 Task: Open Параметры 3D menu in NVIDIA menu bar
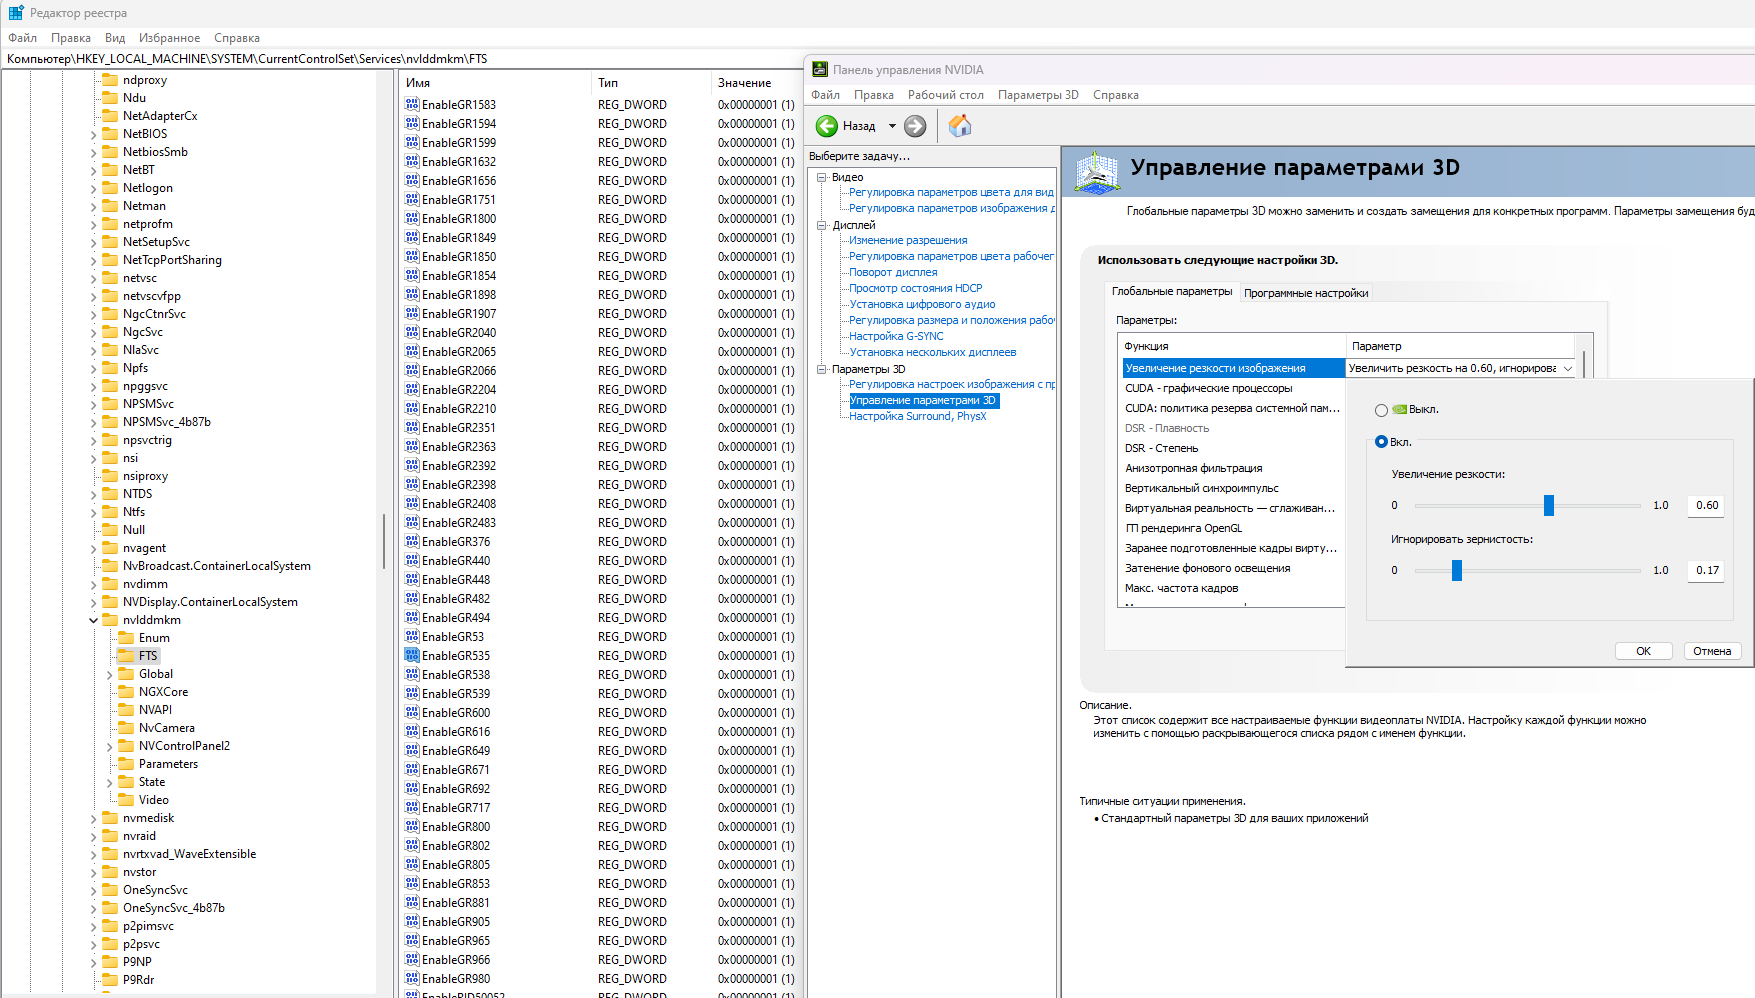point(1038,95)
